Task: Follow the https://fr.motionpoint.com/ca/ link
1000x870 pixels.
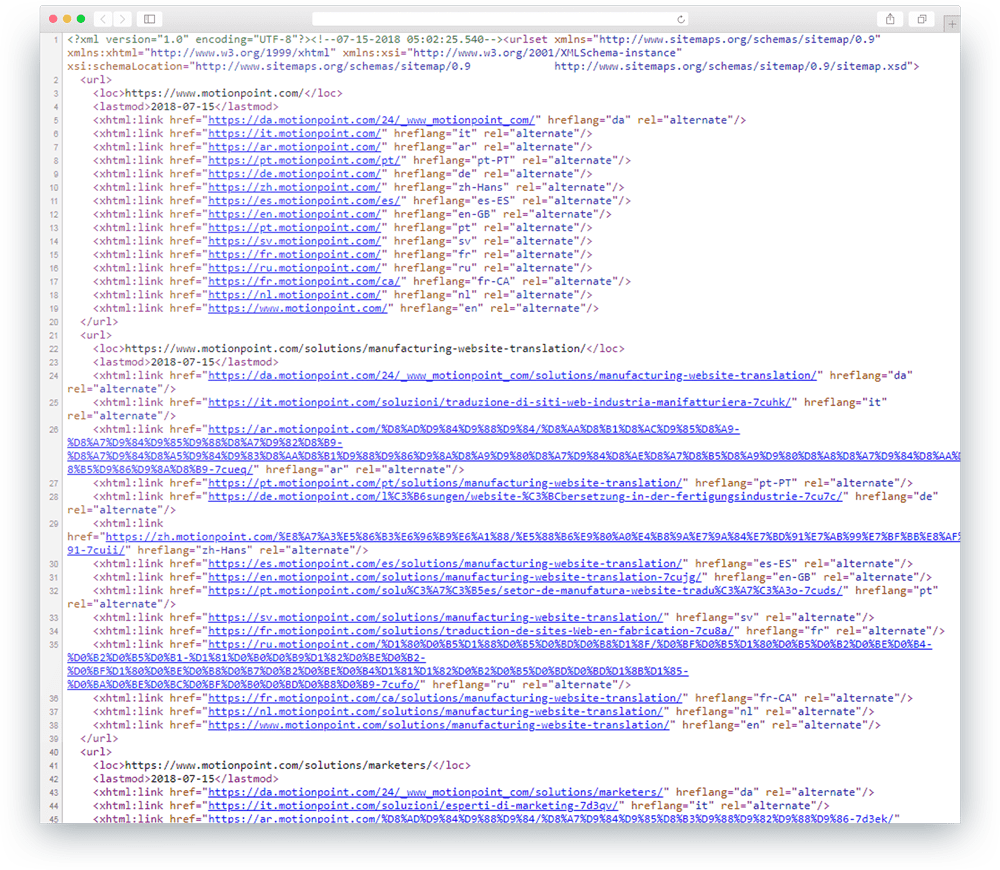Action: (304, 281)
